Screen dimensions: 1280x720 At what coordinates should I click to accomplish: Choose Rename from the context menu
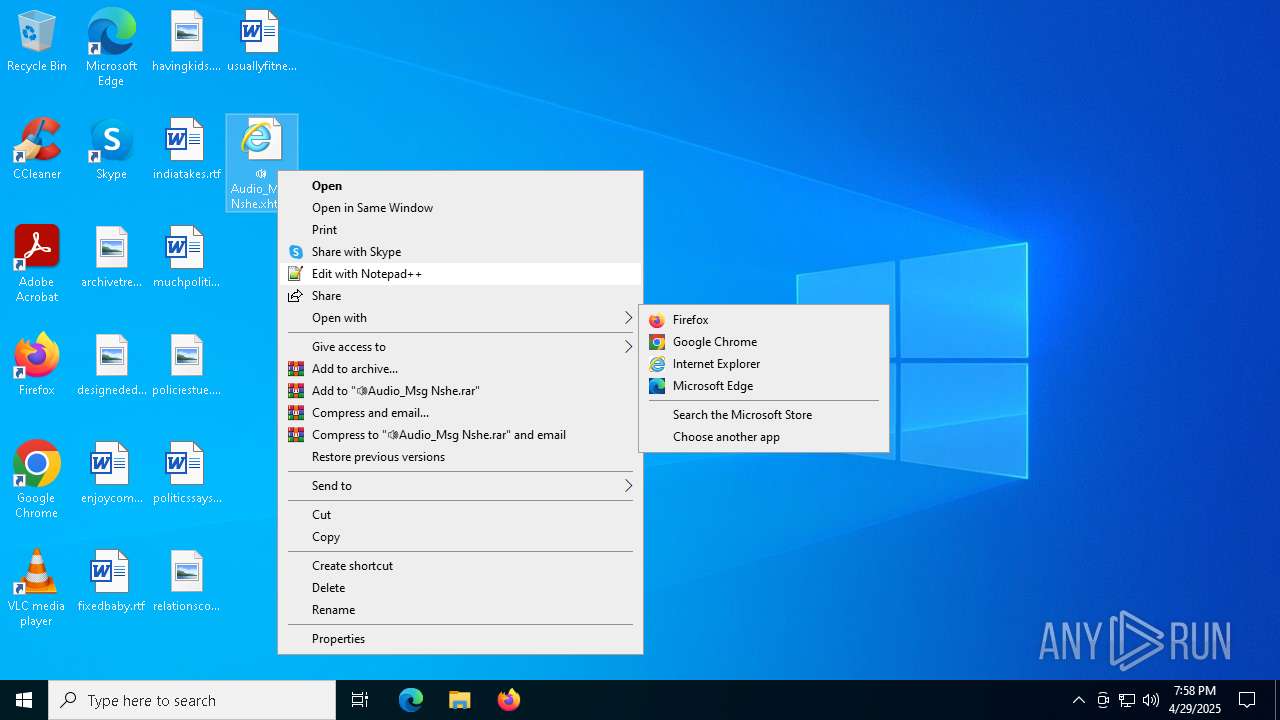(x=460, y=610)
